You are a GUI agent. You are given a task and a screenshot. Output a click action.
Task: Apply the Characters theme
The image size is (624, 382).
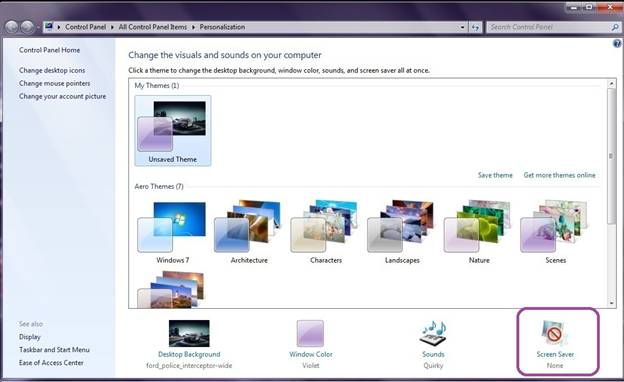(326, 232)
